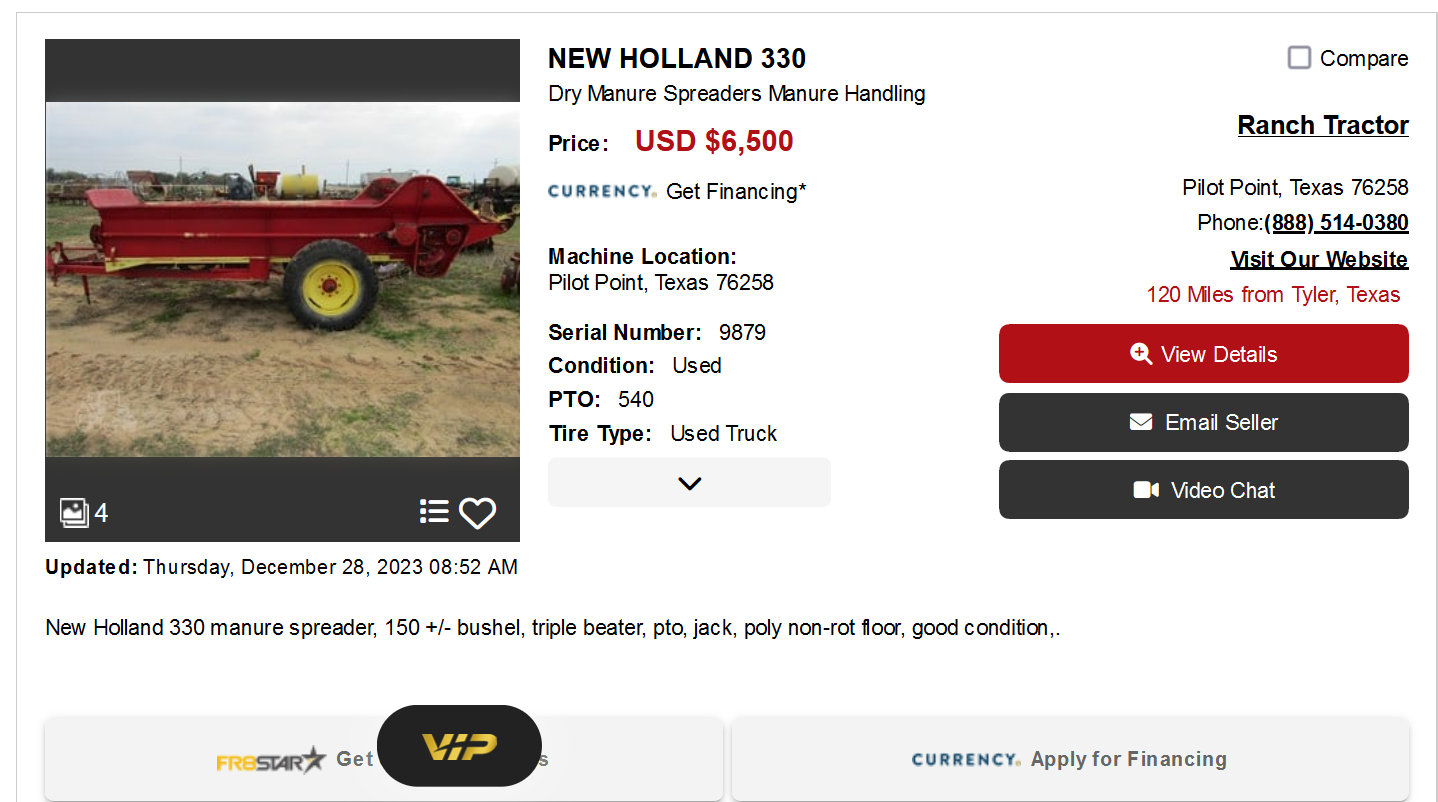Click the magnifier icon in View Details
This screenshot has height=802, width=1438.
coord(1141,354)
